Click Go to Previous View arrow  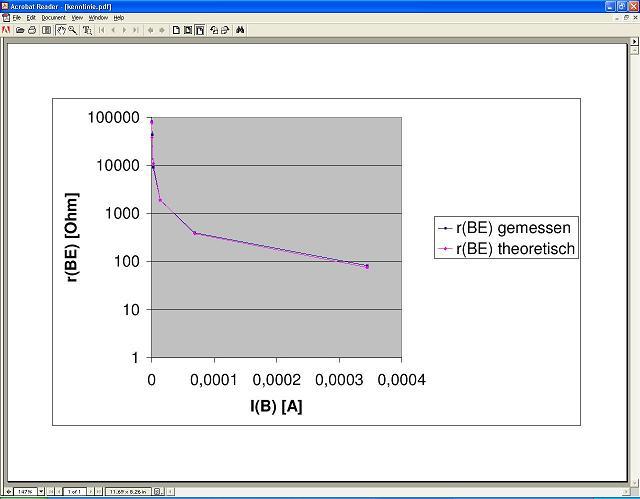(151, 30)
